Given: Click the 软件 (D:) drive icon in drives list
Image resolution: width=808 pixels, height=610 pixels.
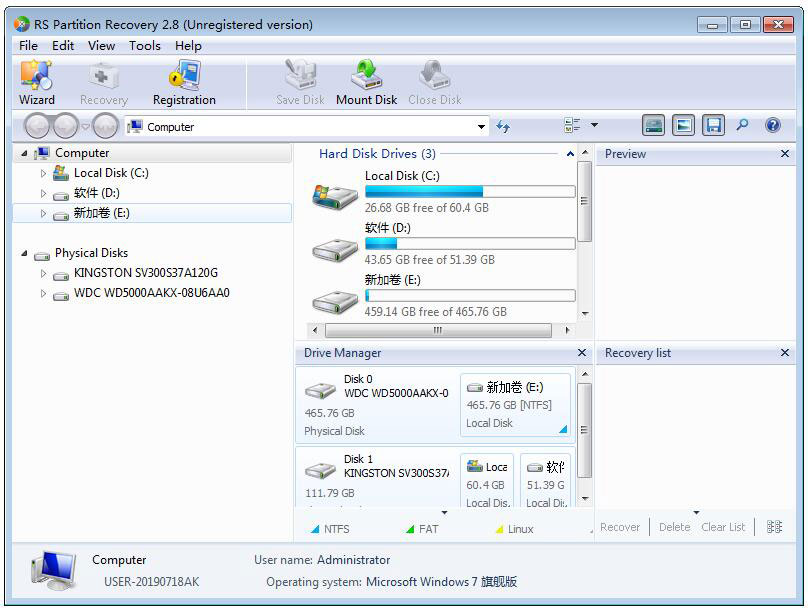Looking at the screenshot, I should click(335, 251).
